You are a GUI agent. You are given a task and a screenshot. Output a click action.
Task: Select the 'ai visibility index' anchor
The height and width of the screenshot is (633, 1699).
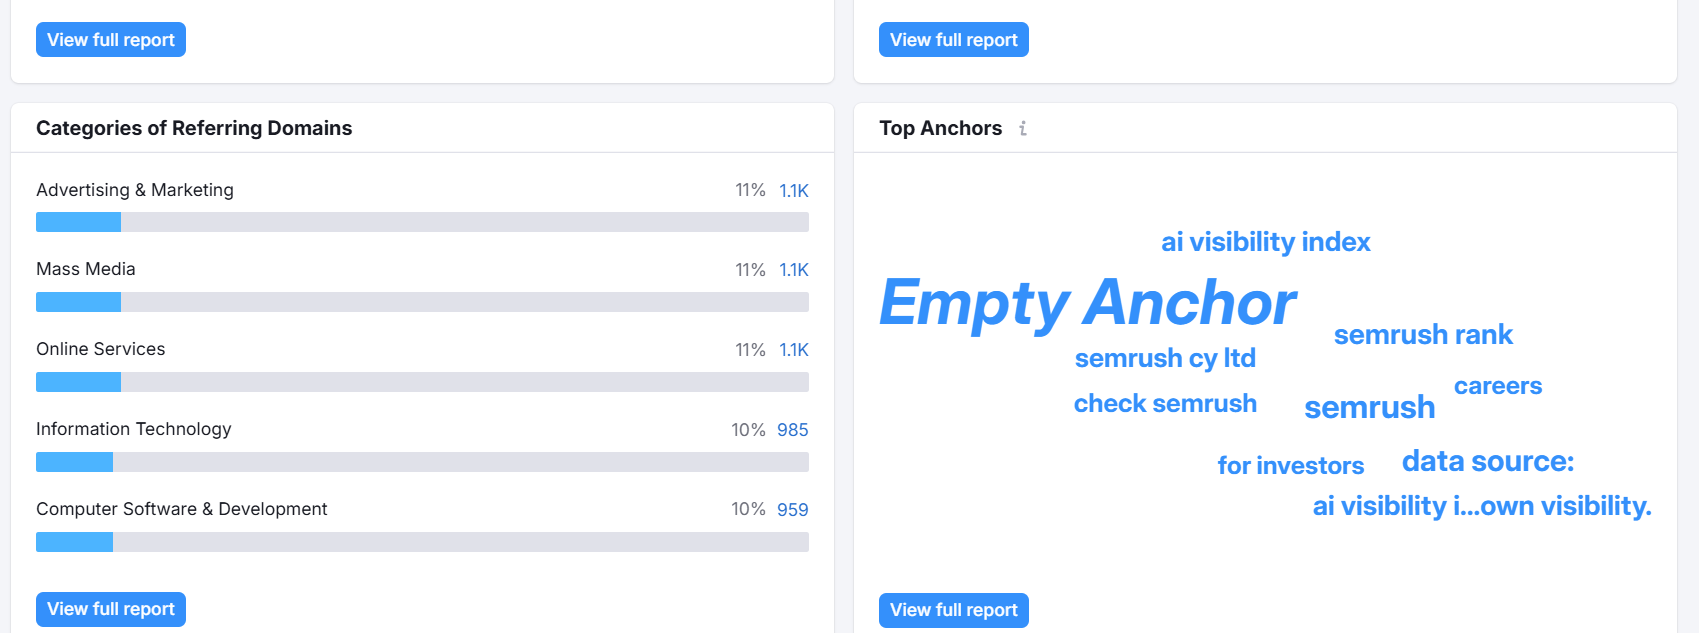[x=1265, y=242]
